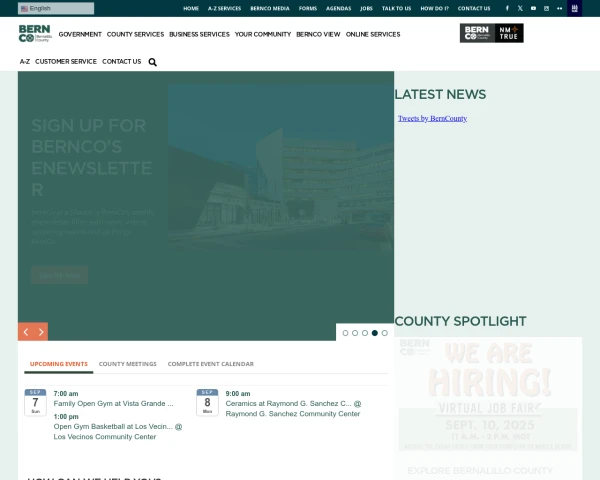This screenshot has width=600, height=480.
Task: Click the dark blue app icon in top bar
Action: click(574, 8)
